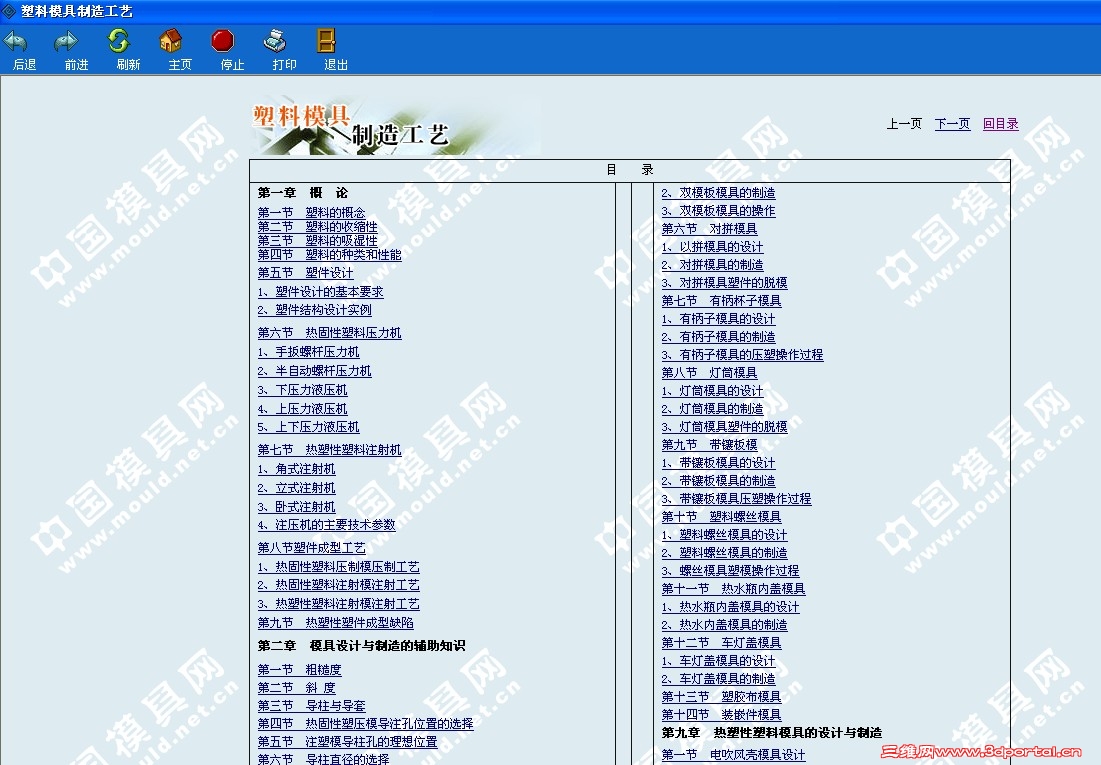Open 双模板模具的制造 link
Image resolution: width=1101 pixels, height=765 pixels.
(719, 192)
